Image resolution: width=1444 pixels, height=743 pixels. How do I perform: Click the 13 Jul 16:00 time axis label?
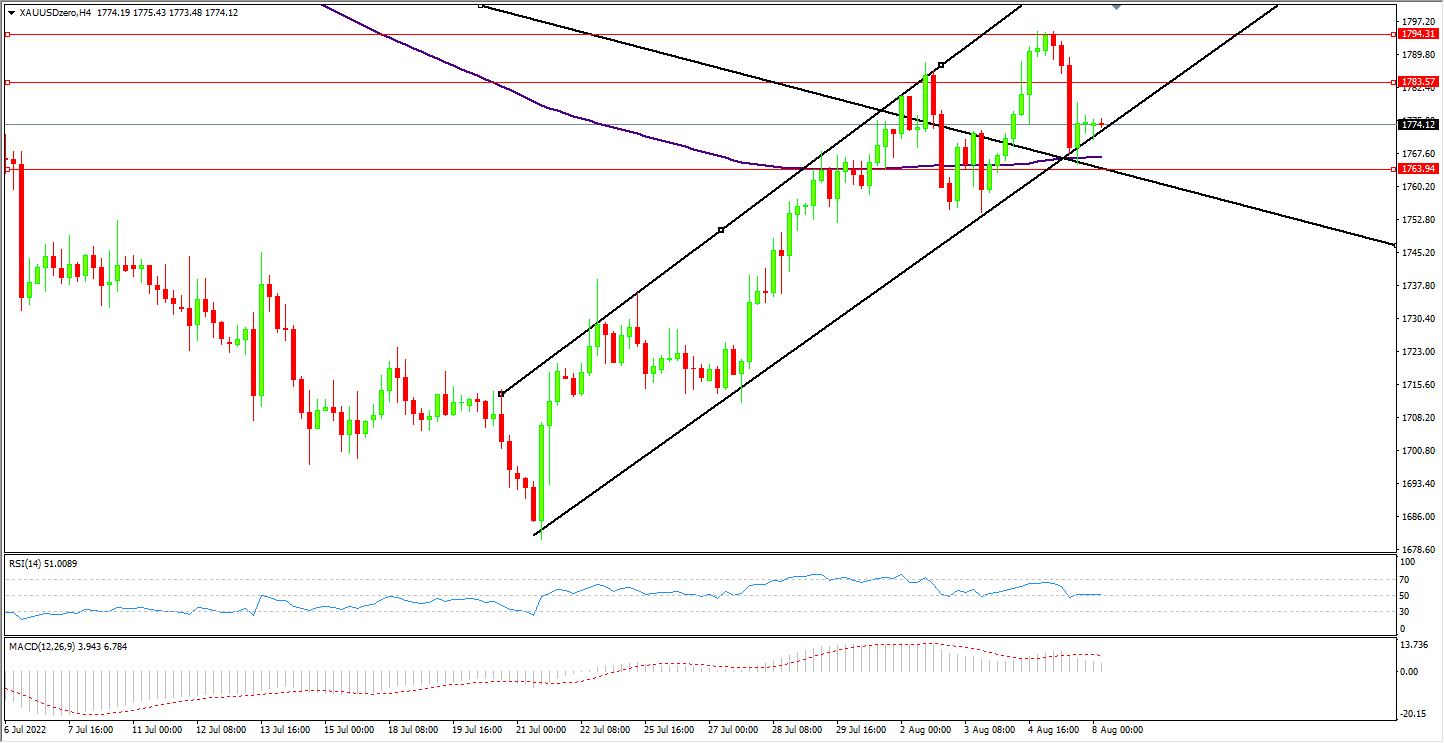coord(286,730)
